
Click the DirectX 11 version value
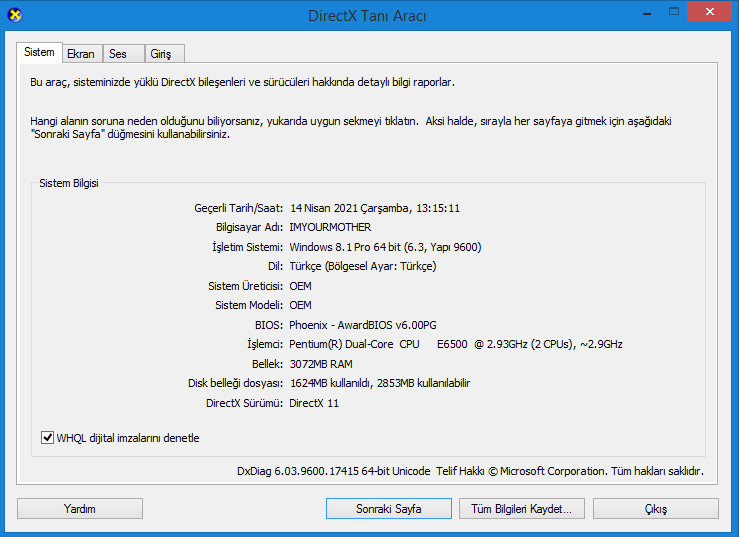(314, 403)
